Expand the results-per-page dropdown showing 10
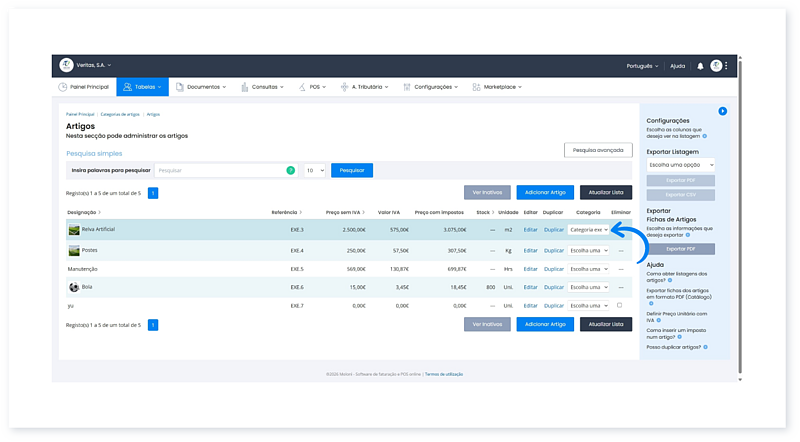 (x=314, y=171)
